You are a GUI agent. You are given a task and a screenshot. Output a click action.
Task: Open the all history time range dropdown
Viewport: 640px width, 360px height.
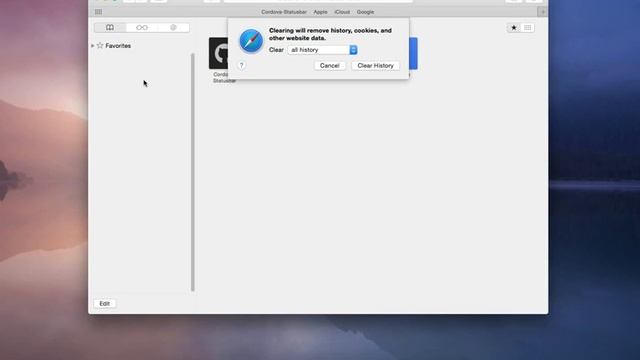[322, 50]
